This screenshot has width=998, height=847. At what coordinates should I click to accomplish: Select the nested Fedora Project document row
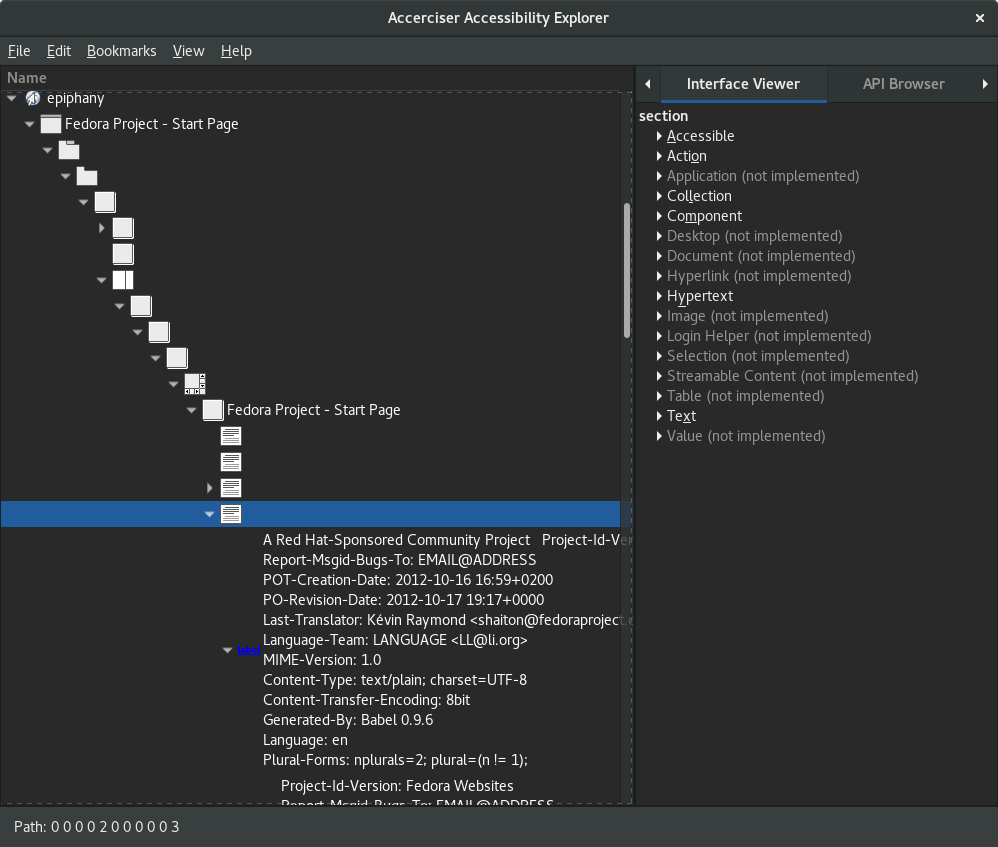314,410
